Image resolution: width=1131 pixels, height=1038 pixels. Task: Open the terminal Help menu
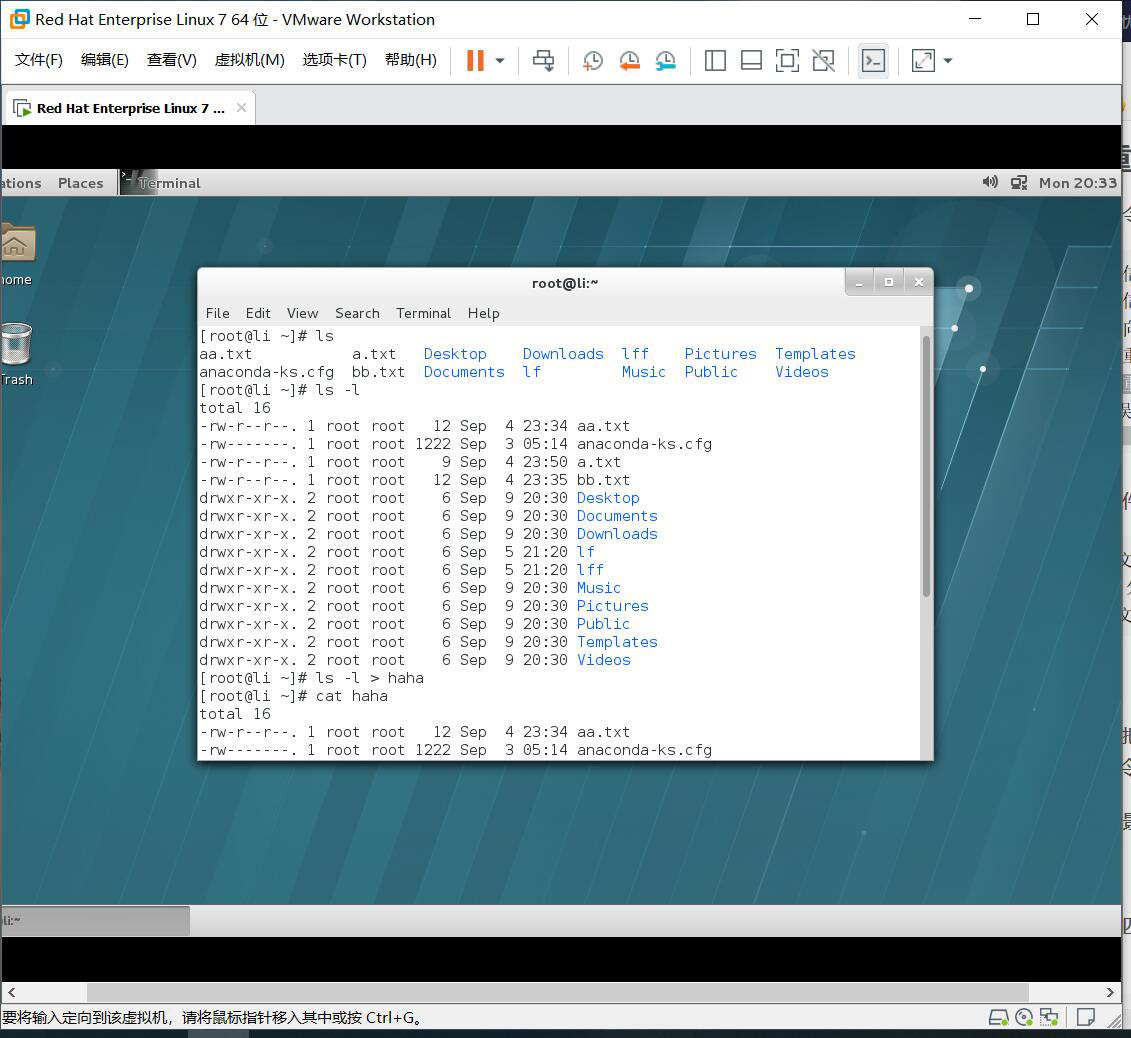(x=483, y=313)
